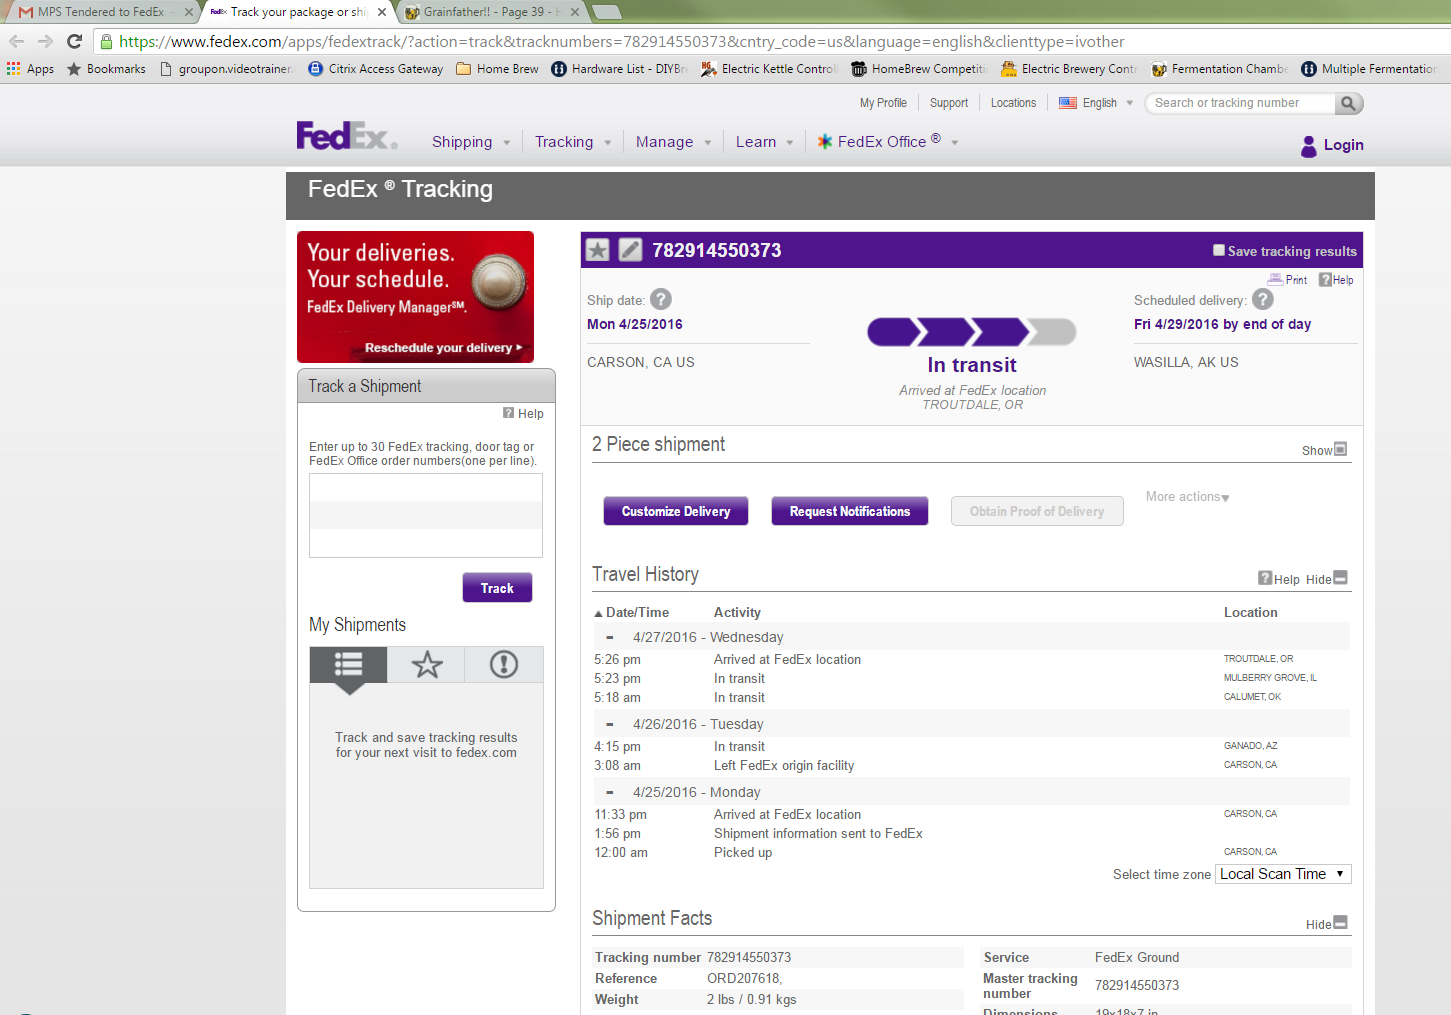Open the Learn menu
This screenshot has height=1015, width=1451.
click(765, 142)
